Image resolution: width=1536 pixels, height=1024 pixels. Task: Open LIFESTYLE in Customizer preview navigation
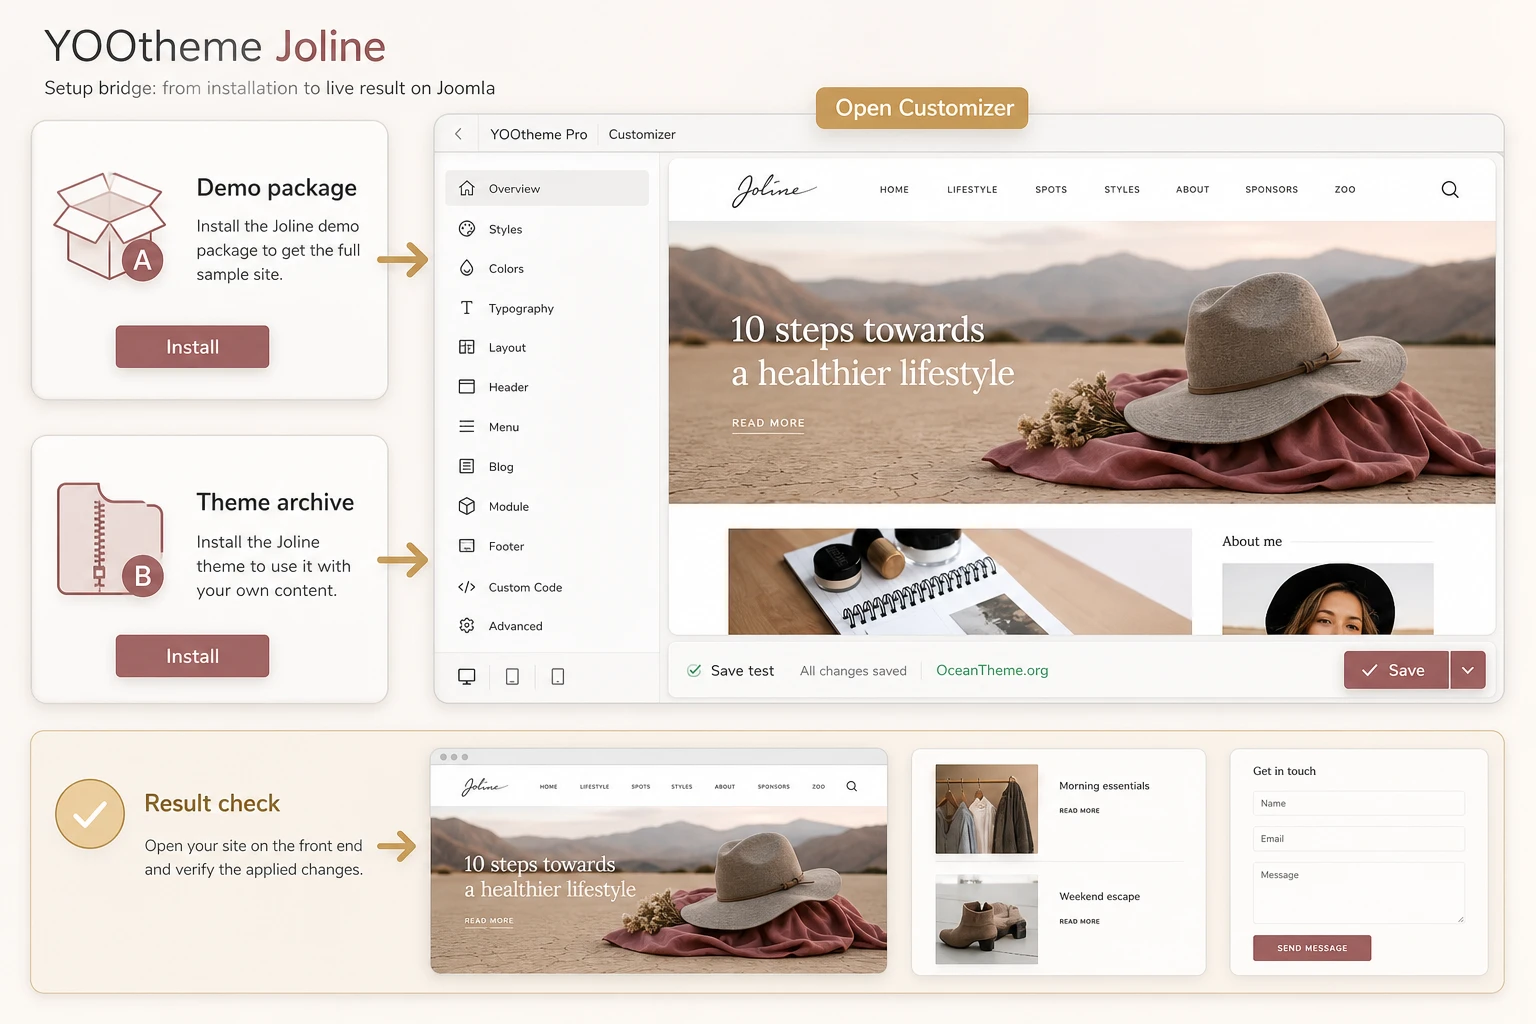(x=972, y=189)
